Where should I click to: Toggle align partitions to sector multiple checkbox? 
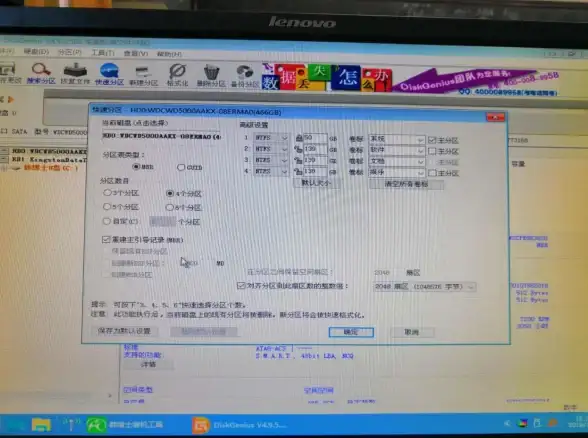click(x=241, y=286)
